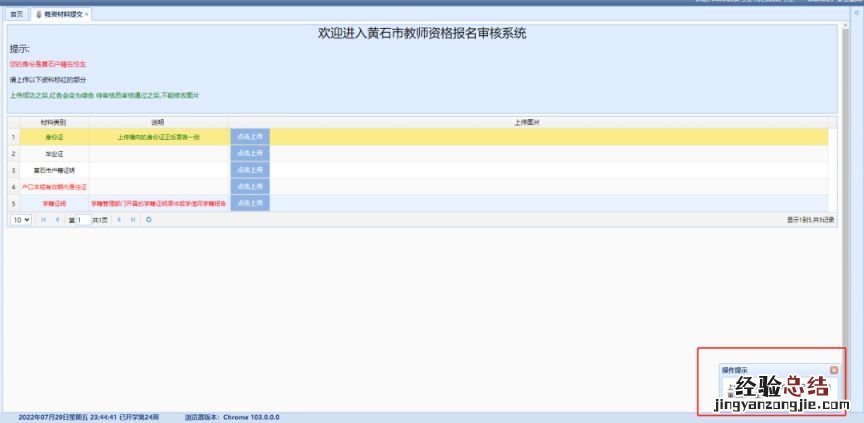Click the row number 3 cell
864x423 pixels.
pyautogui.click(x=13, y=170)
